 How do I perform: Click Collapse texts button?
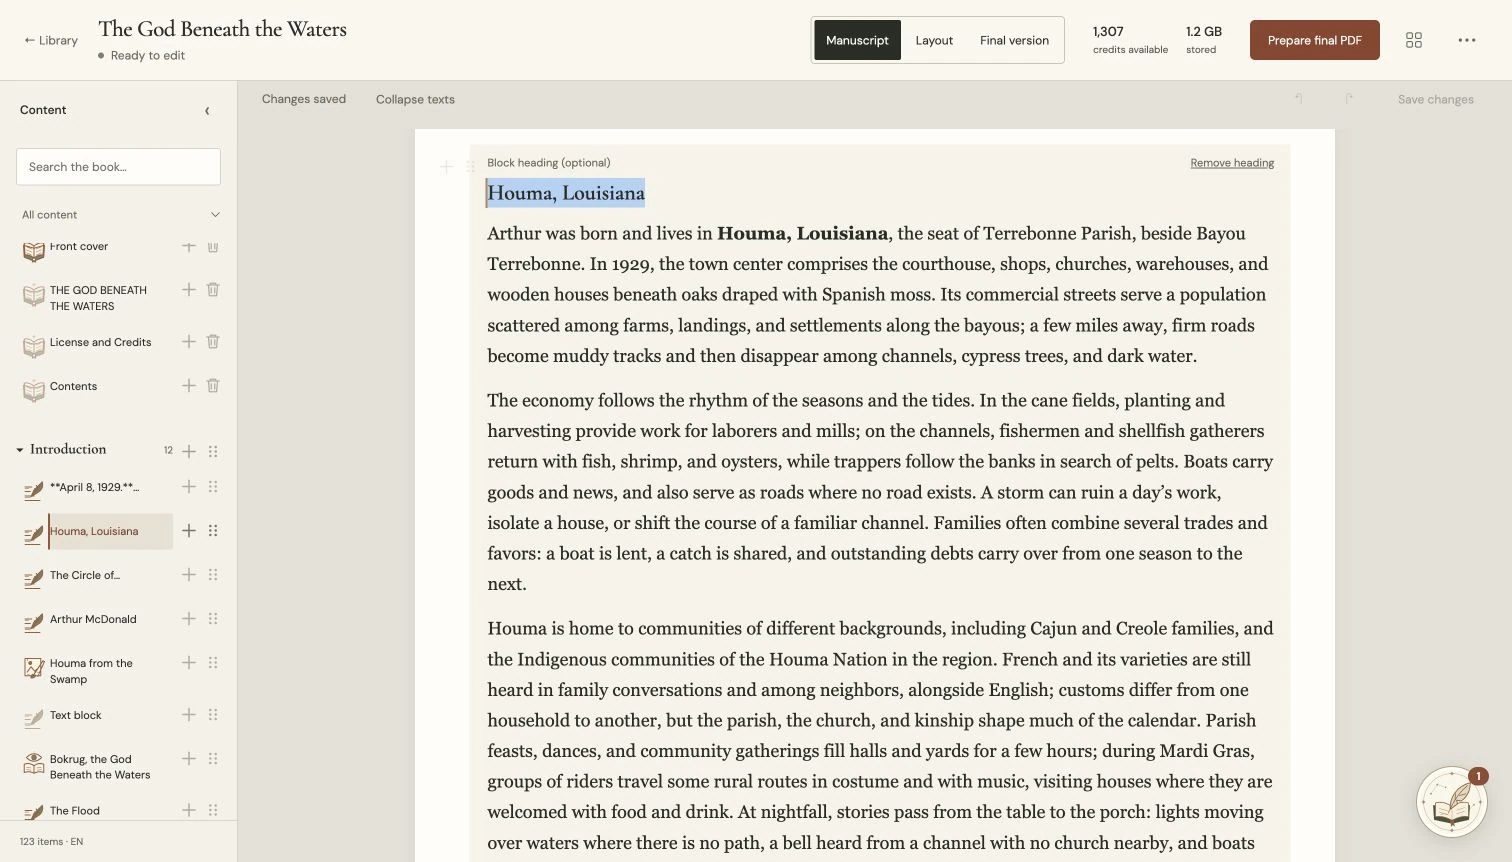(x=415, y=99)
